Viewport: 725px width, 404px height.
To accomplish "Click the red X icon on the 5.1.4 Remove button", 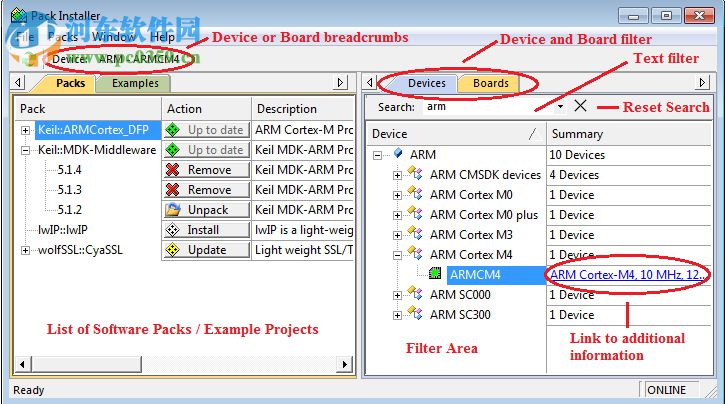I will (172, 170).
